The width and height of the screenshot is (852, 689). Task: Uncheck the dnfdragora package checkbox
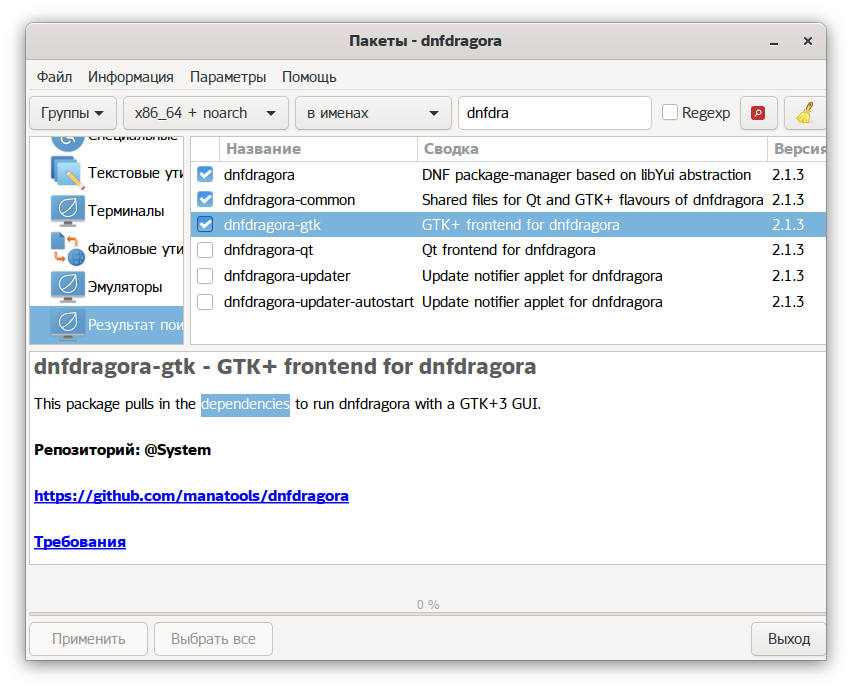coord(205,174)
